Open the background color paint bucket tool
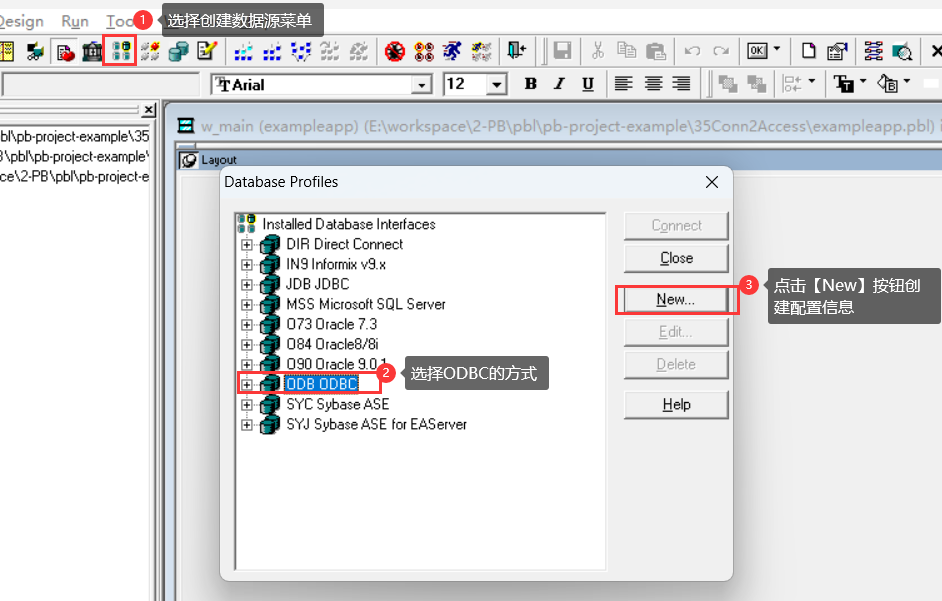This screenshot has width=942, height=601. point(888,84)
